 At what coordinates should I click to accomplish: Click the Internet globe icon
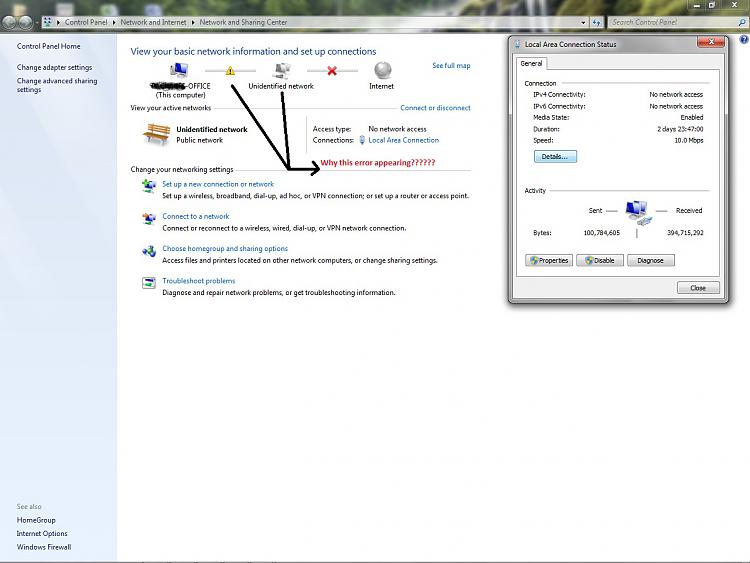pyautogui.click(x=383, y=70)
